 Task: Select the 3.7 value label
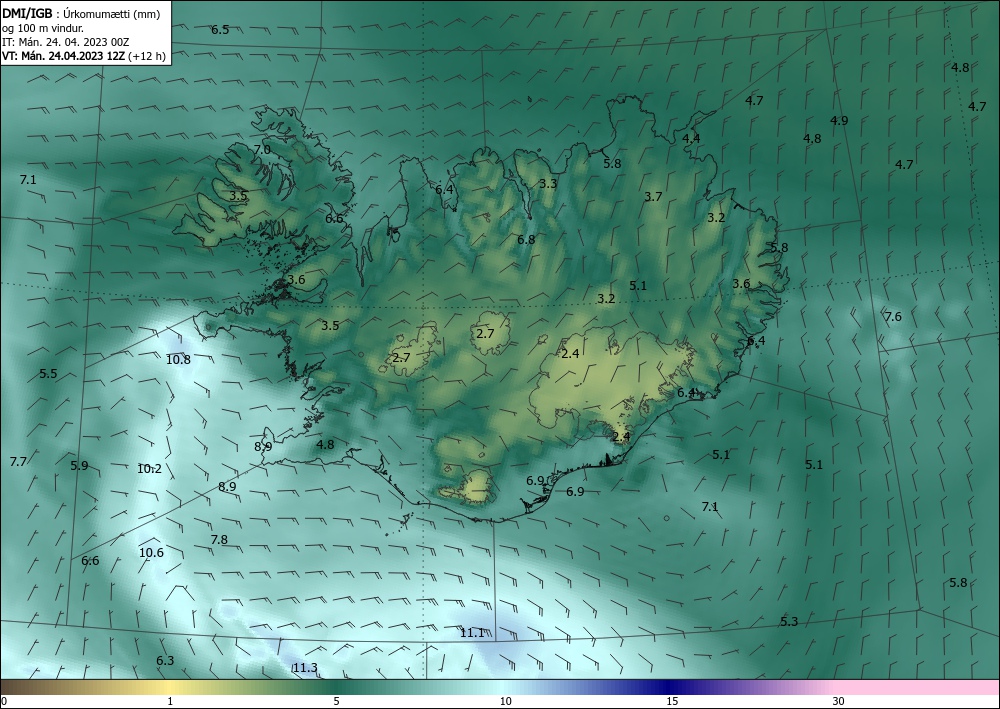pyautogui.click(x=653, y=197)
